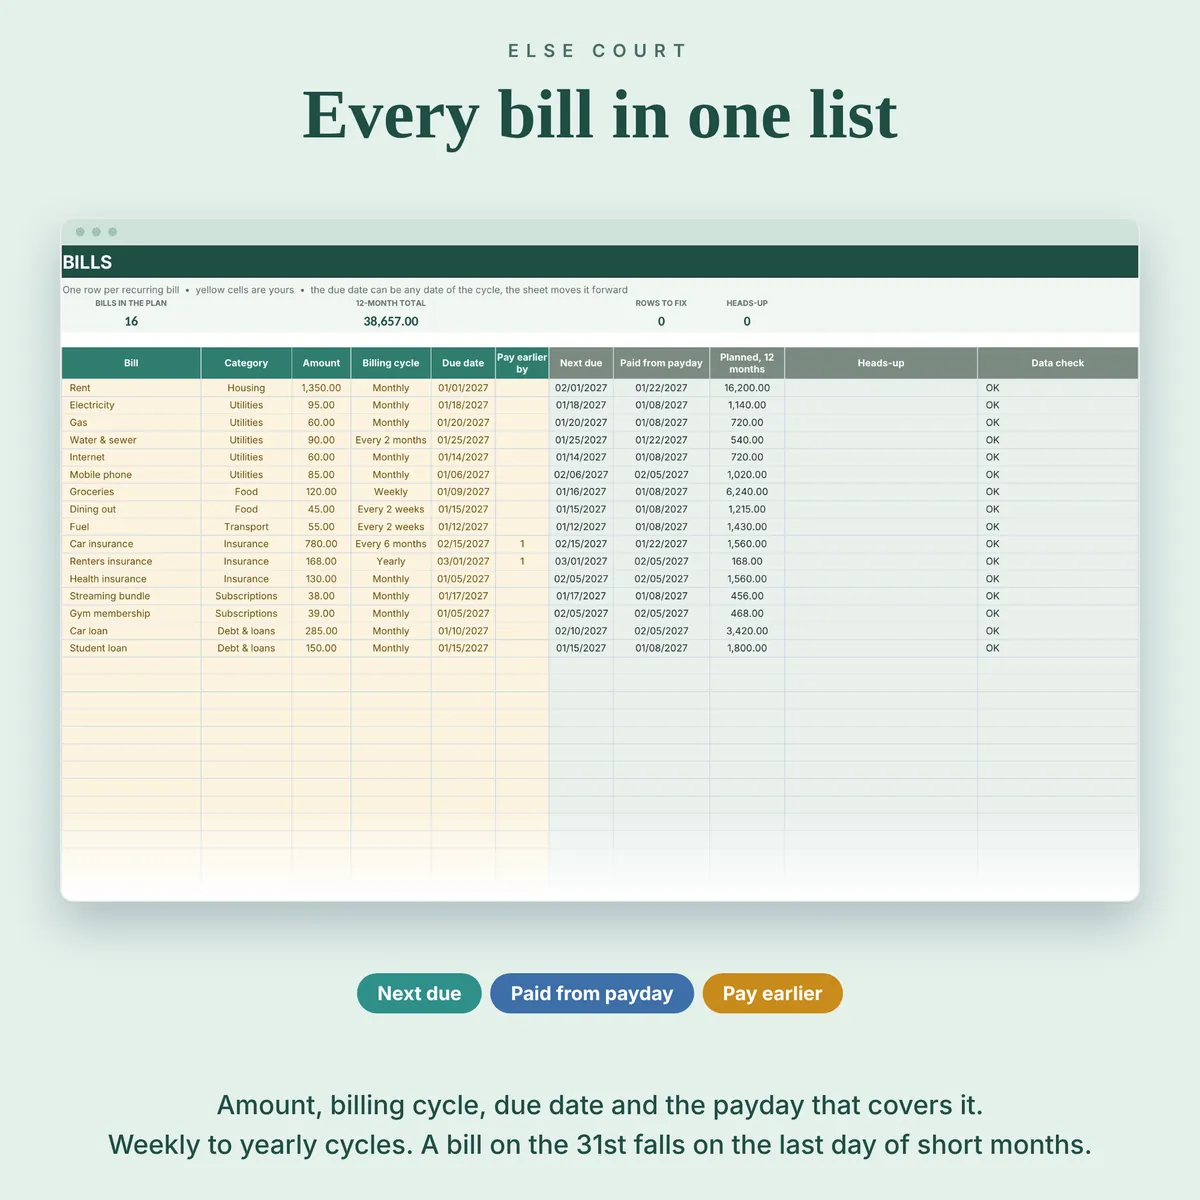Click the Car insurance cell
Screen dimensions: 1200x1200
point(131,544)
